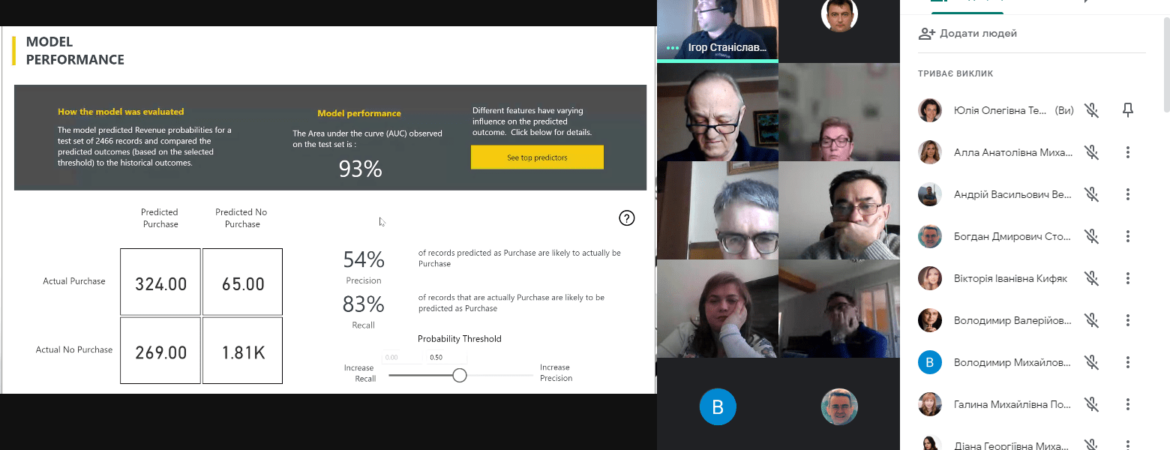This screenshot has width=1170, height=450.
Task: Click the Probability Threshold slider handle
Action: (460, 375)
